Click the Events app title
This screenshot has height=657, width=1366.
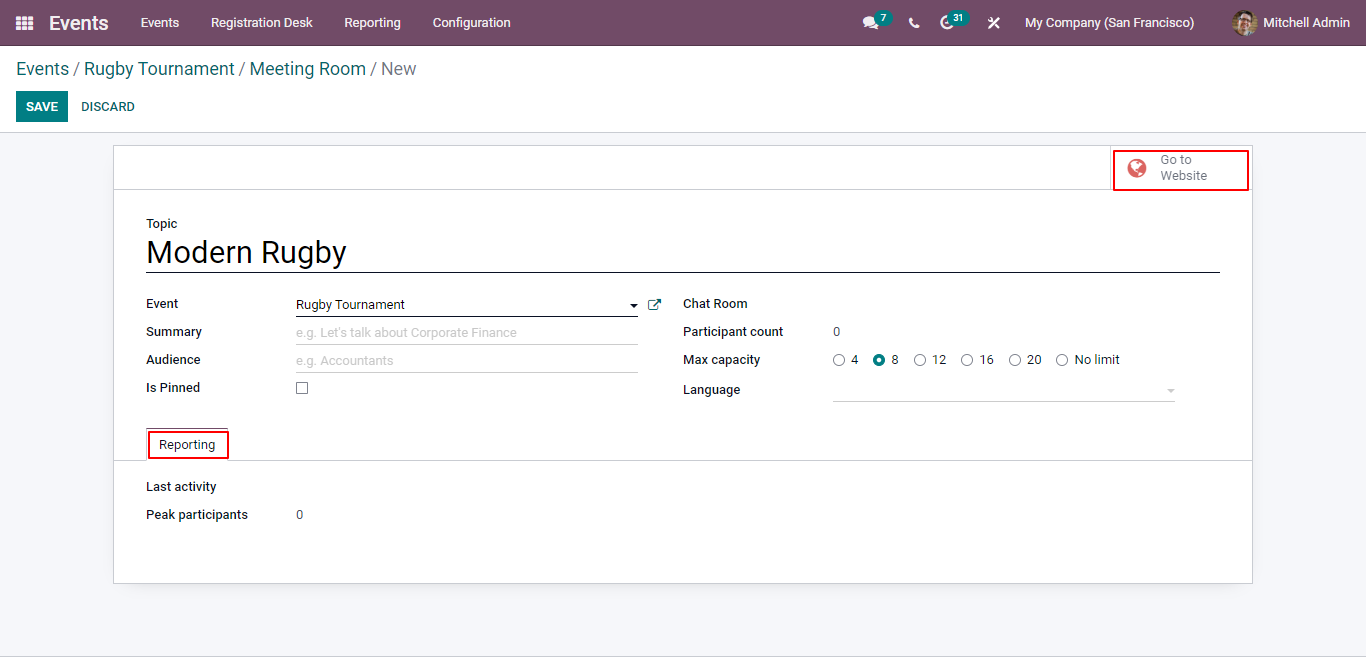pyautogui.click(x=79, y=23)
